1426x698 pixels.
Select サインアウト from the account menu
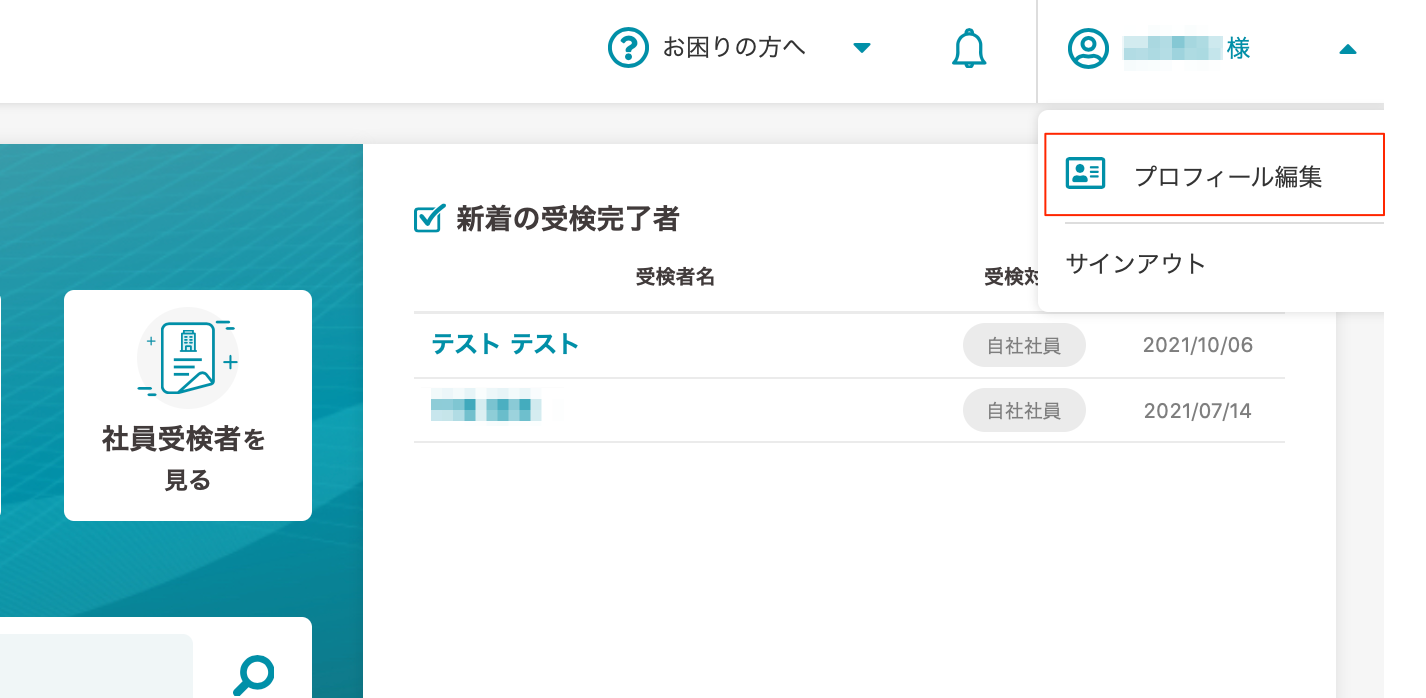point(1136,263)
